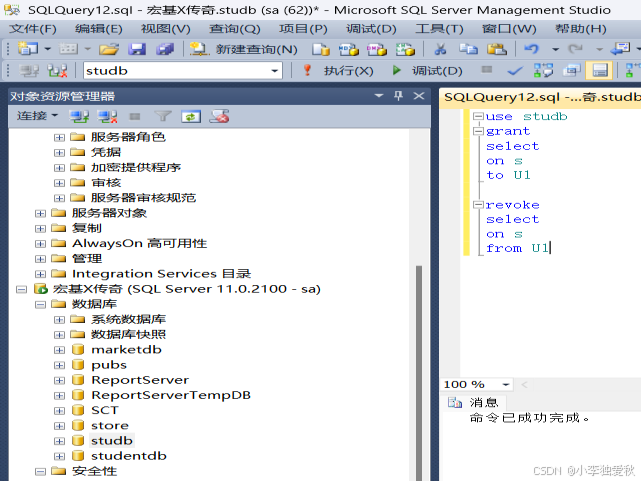
Task: Click the Display Estimated Execution Plan icon
Action: [x=543, y=71]
